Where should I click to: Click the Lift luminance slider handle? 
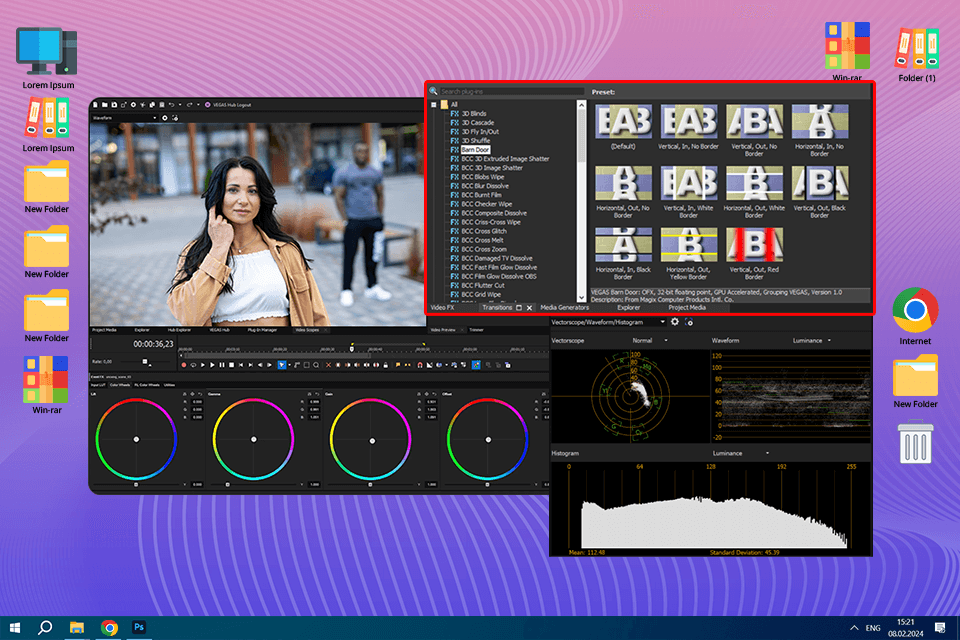(136, 484)
